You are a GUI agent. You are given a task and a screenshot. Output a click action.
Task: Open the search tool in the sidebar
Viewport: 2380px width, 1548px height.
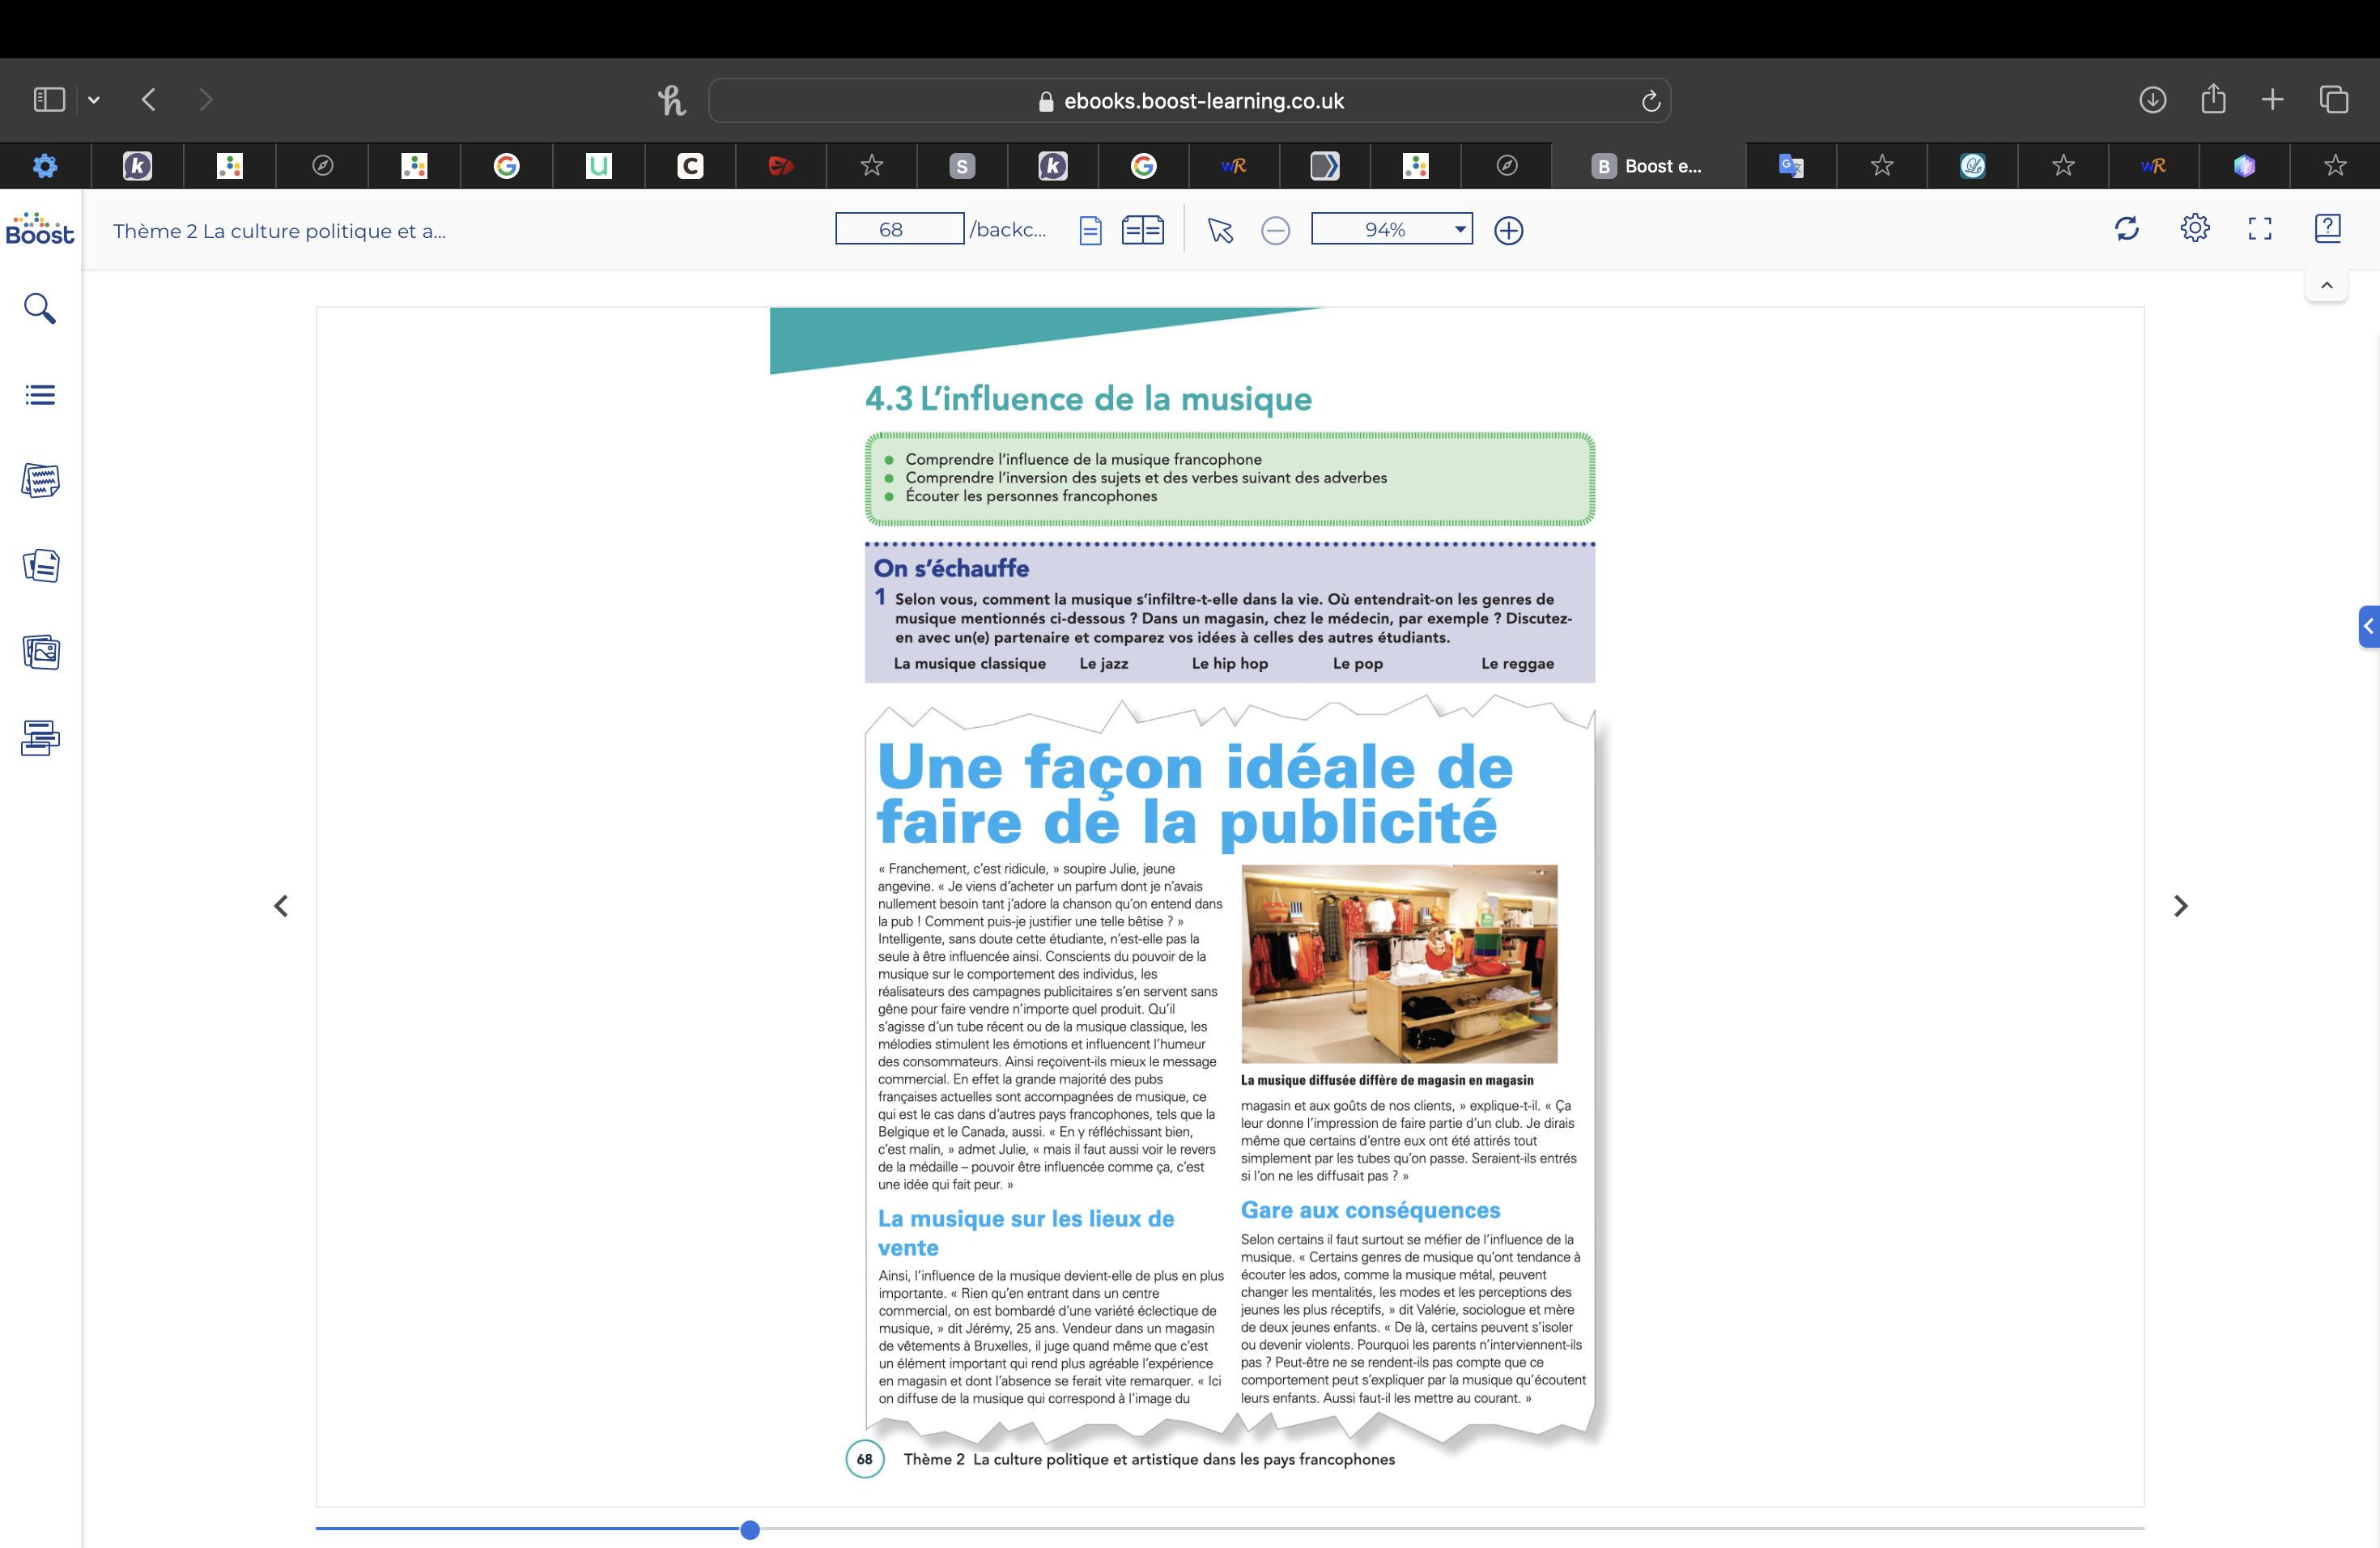point(39,308)
